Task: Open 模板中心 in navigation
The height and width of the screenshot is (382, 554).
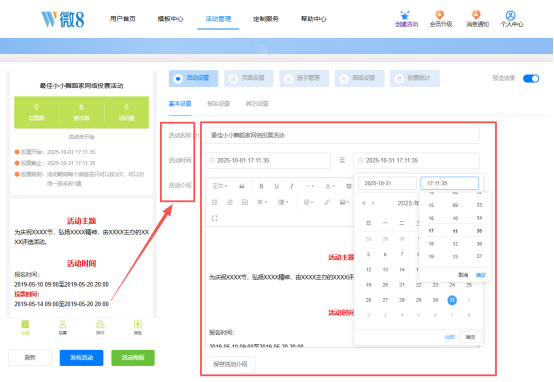Action: click(x=170, y=19)
